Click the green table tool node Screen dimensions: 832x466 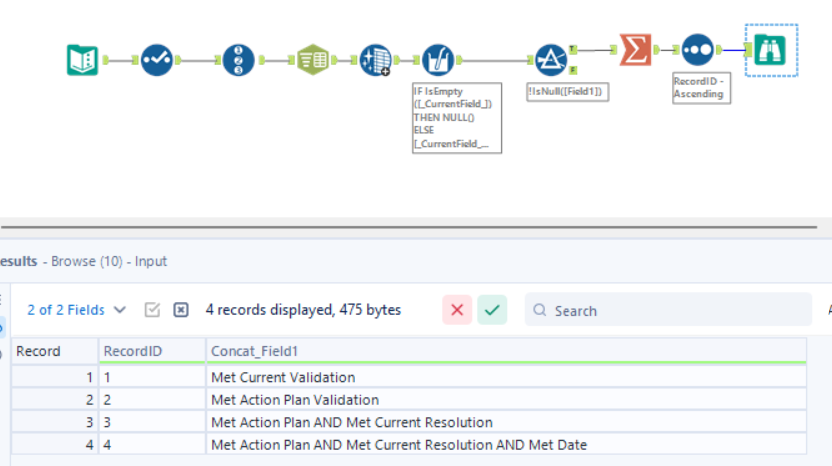pyautogui.click(x=314, y=60)
